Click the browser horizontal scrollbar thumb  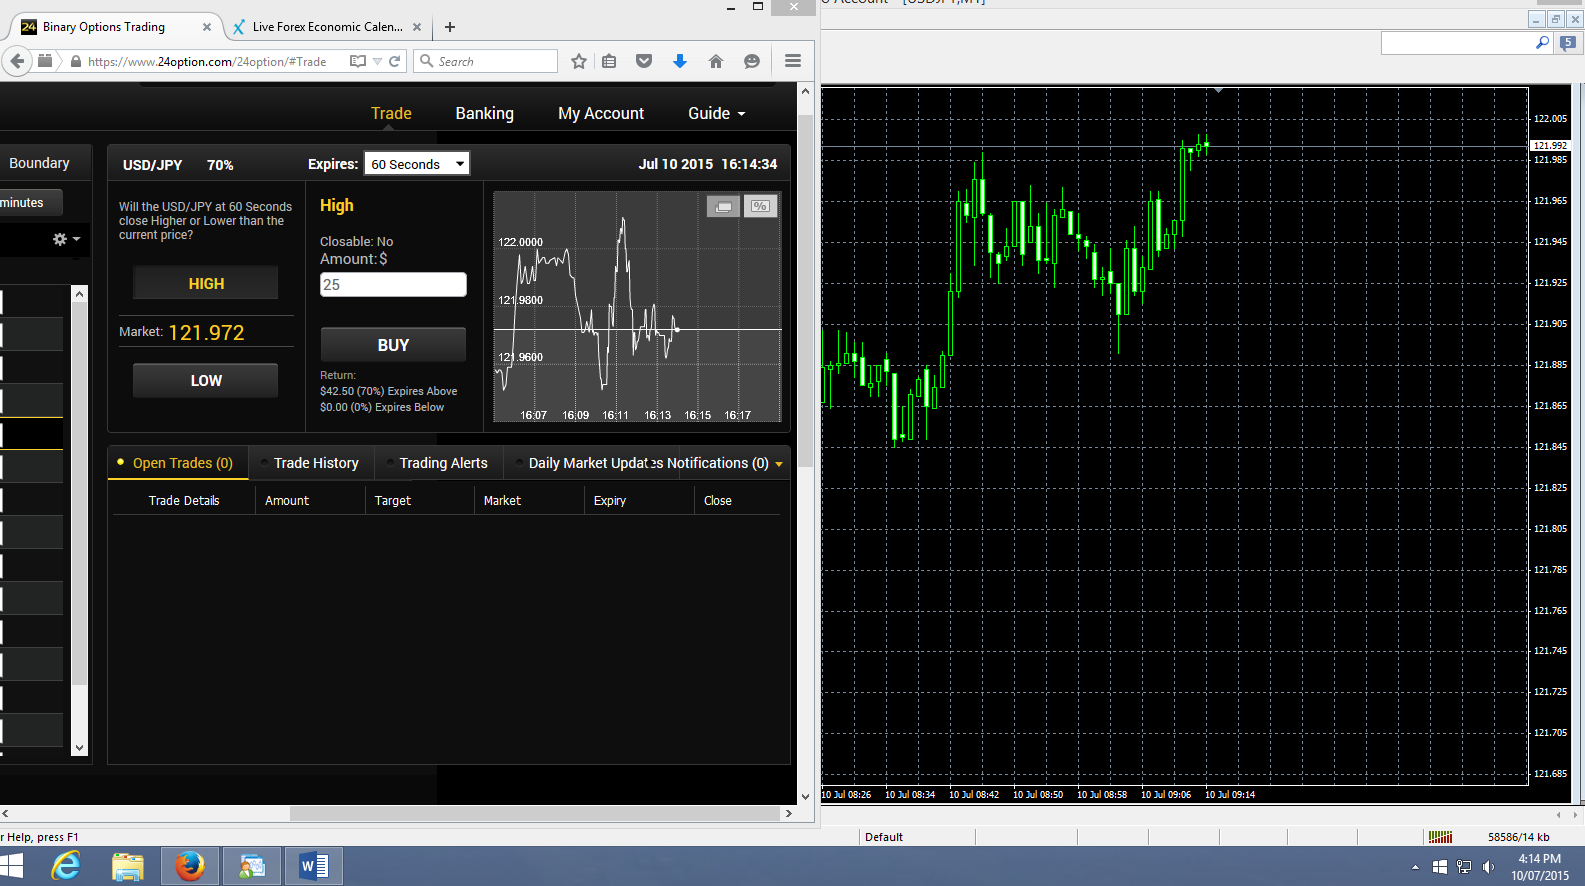point(535,814)
